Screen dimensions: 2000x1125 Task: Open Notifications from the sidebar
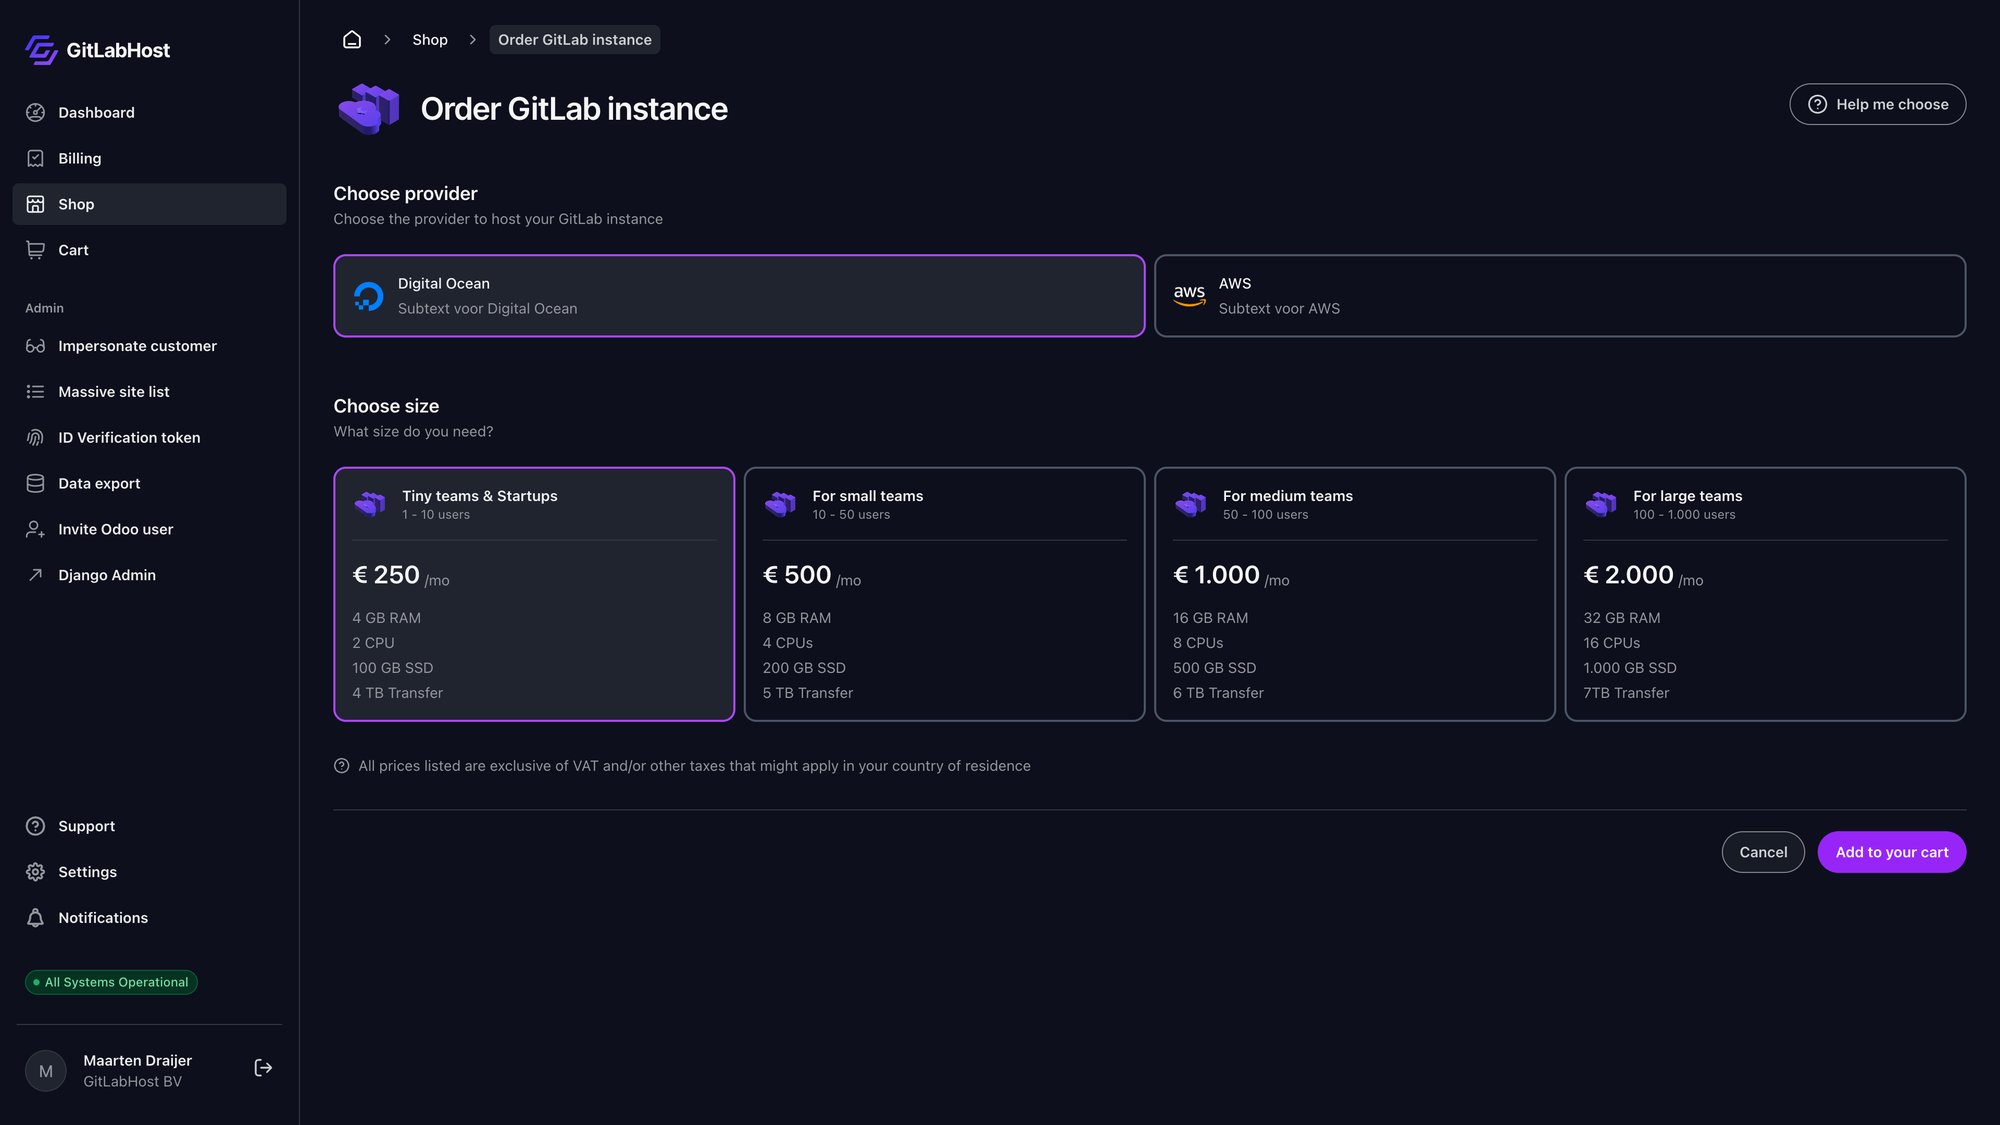pos(102,917)
